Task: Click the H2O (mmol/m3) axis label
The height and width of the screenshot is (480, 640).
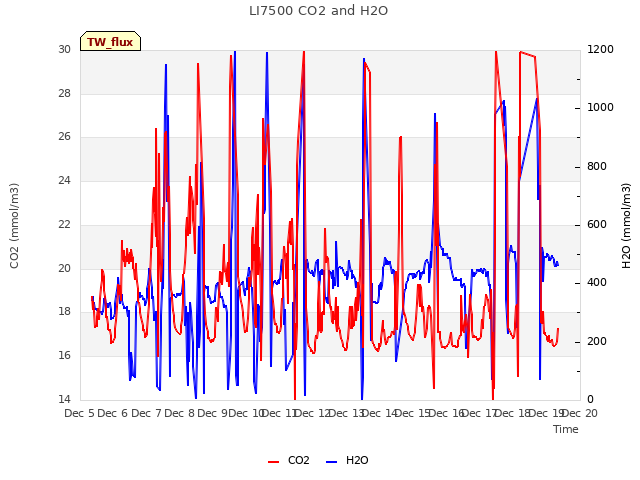Action: coord(626,226)
